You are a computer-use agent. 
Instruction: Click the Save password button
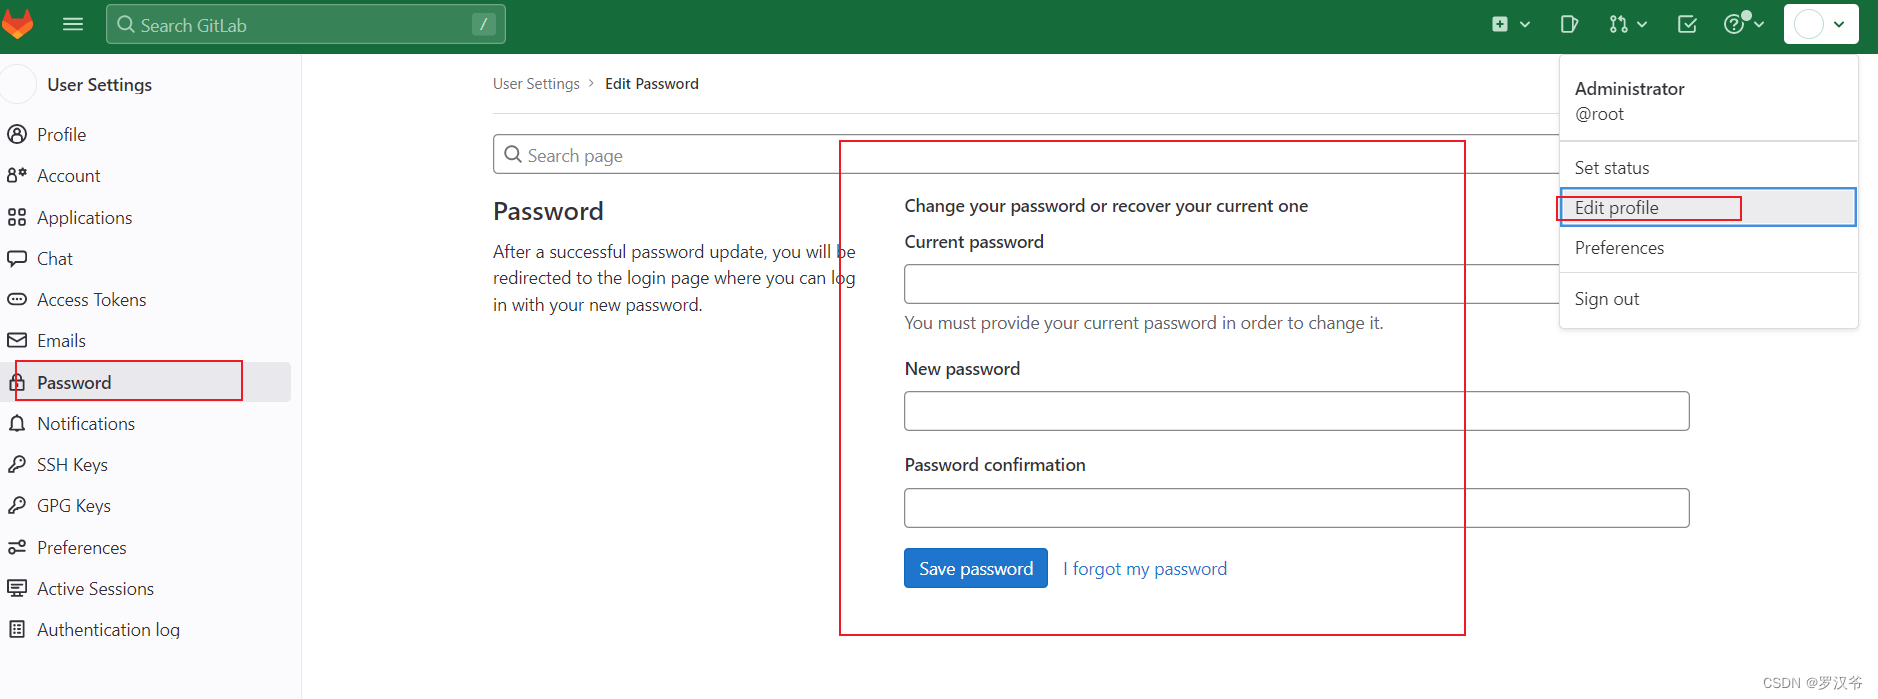pyautogui.click(x=976, y=568)
